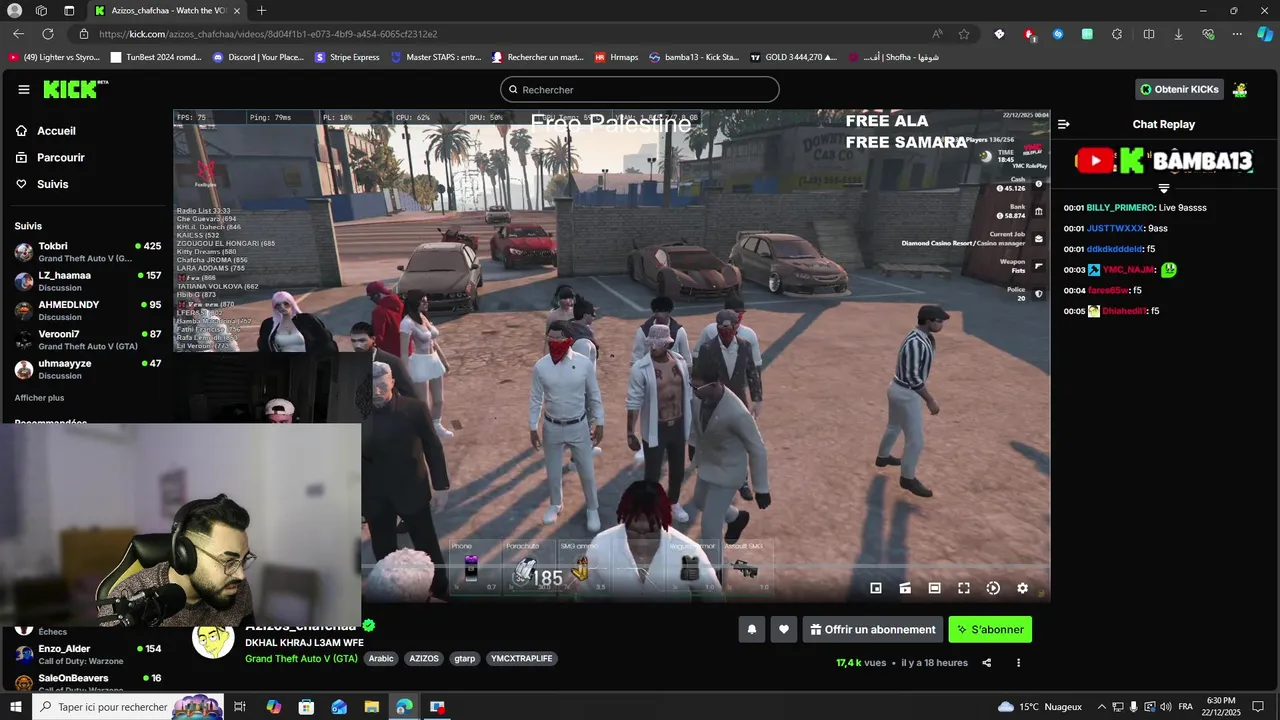This screenshot has width=1280, height=720.
Task: Open BILLY_PRIMERO's chat username
Action: click(x=1120, y=208)
